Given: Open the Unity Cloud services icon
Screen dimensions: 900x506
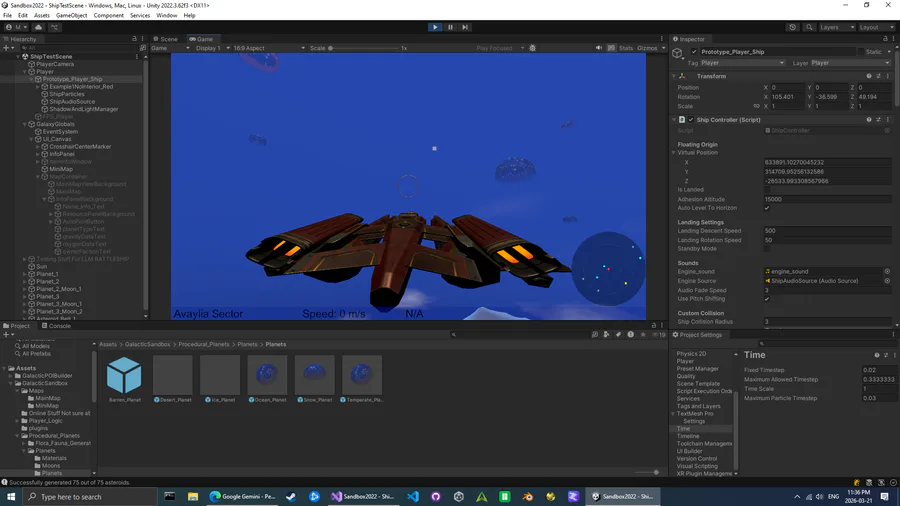Looking at the screenshot, I should click(x=38, y=27).
